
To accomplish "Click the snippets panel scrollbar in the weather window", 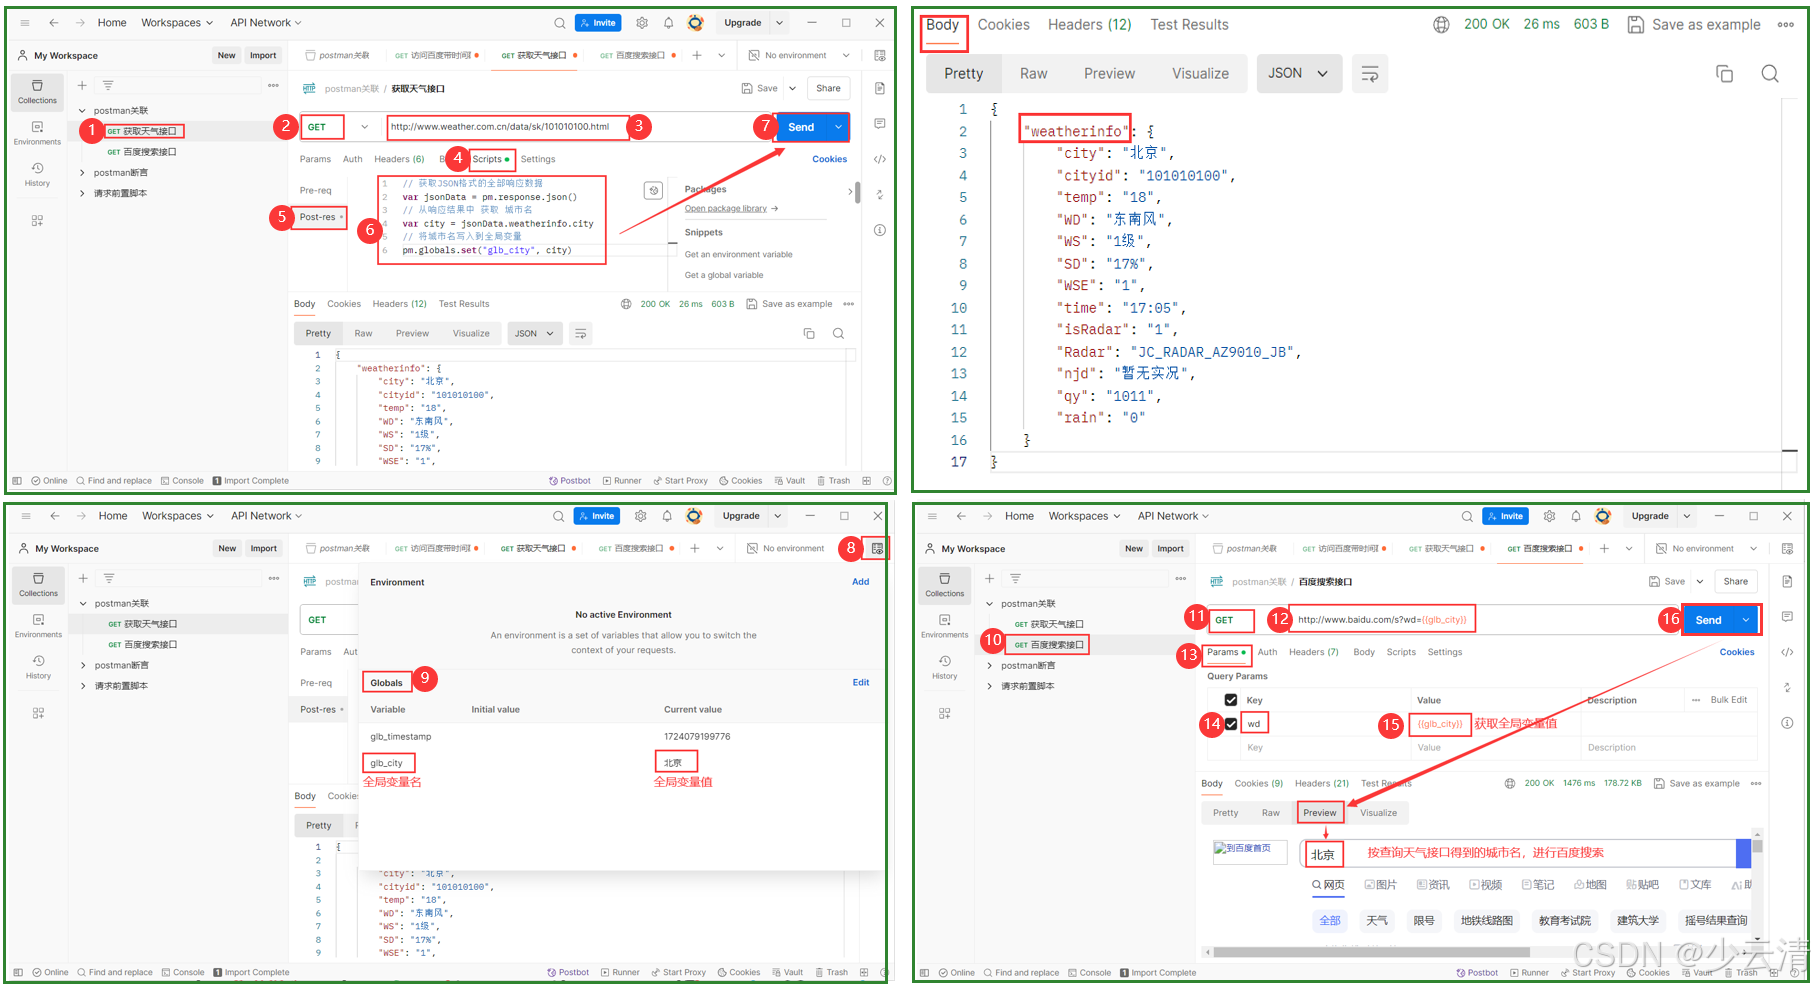I will point(858,192).
